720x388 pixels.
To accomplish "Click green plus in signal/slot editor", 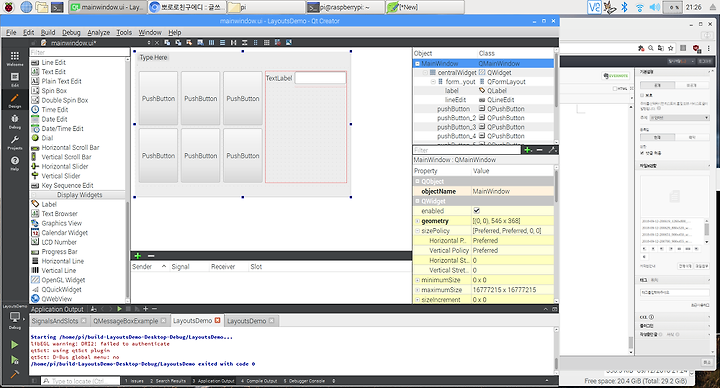I will [x=138, y=256].
